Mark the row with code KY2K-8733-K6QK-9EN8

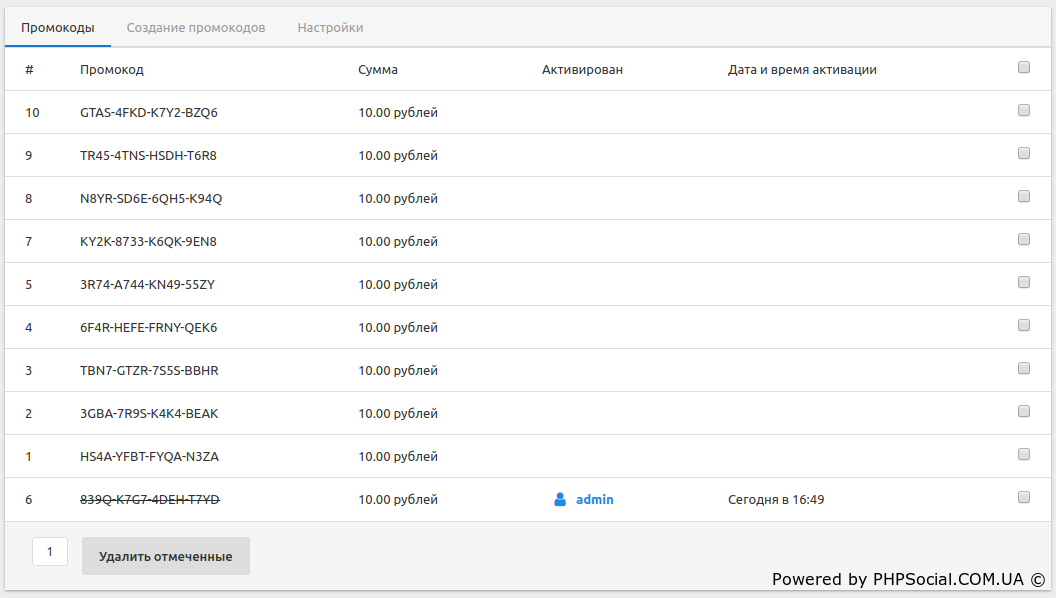click(x=1023, y=240)
